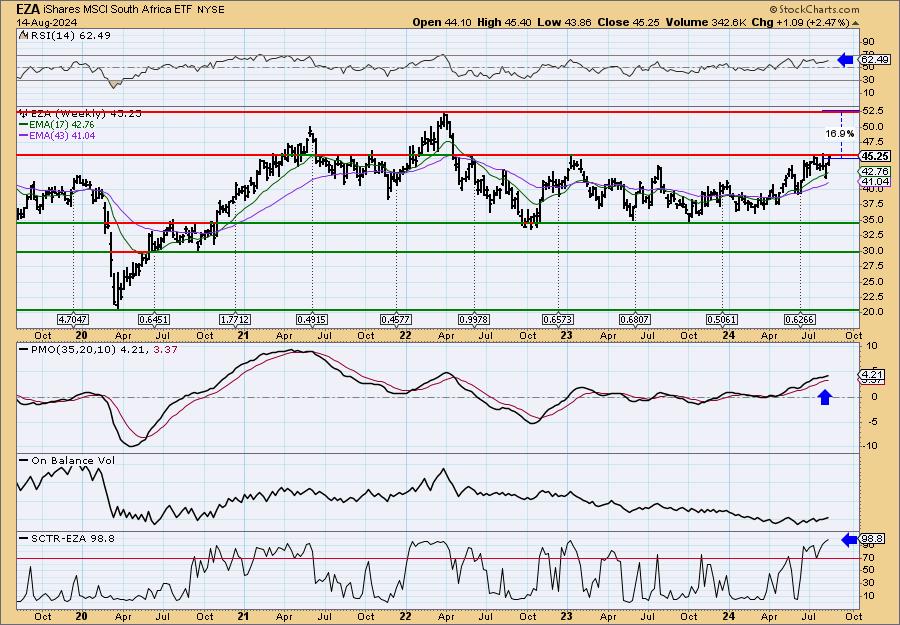Click the 16.9% upside target label
The image size is (900, 625).
point(839,134)
